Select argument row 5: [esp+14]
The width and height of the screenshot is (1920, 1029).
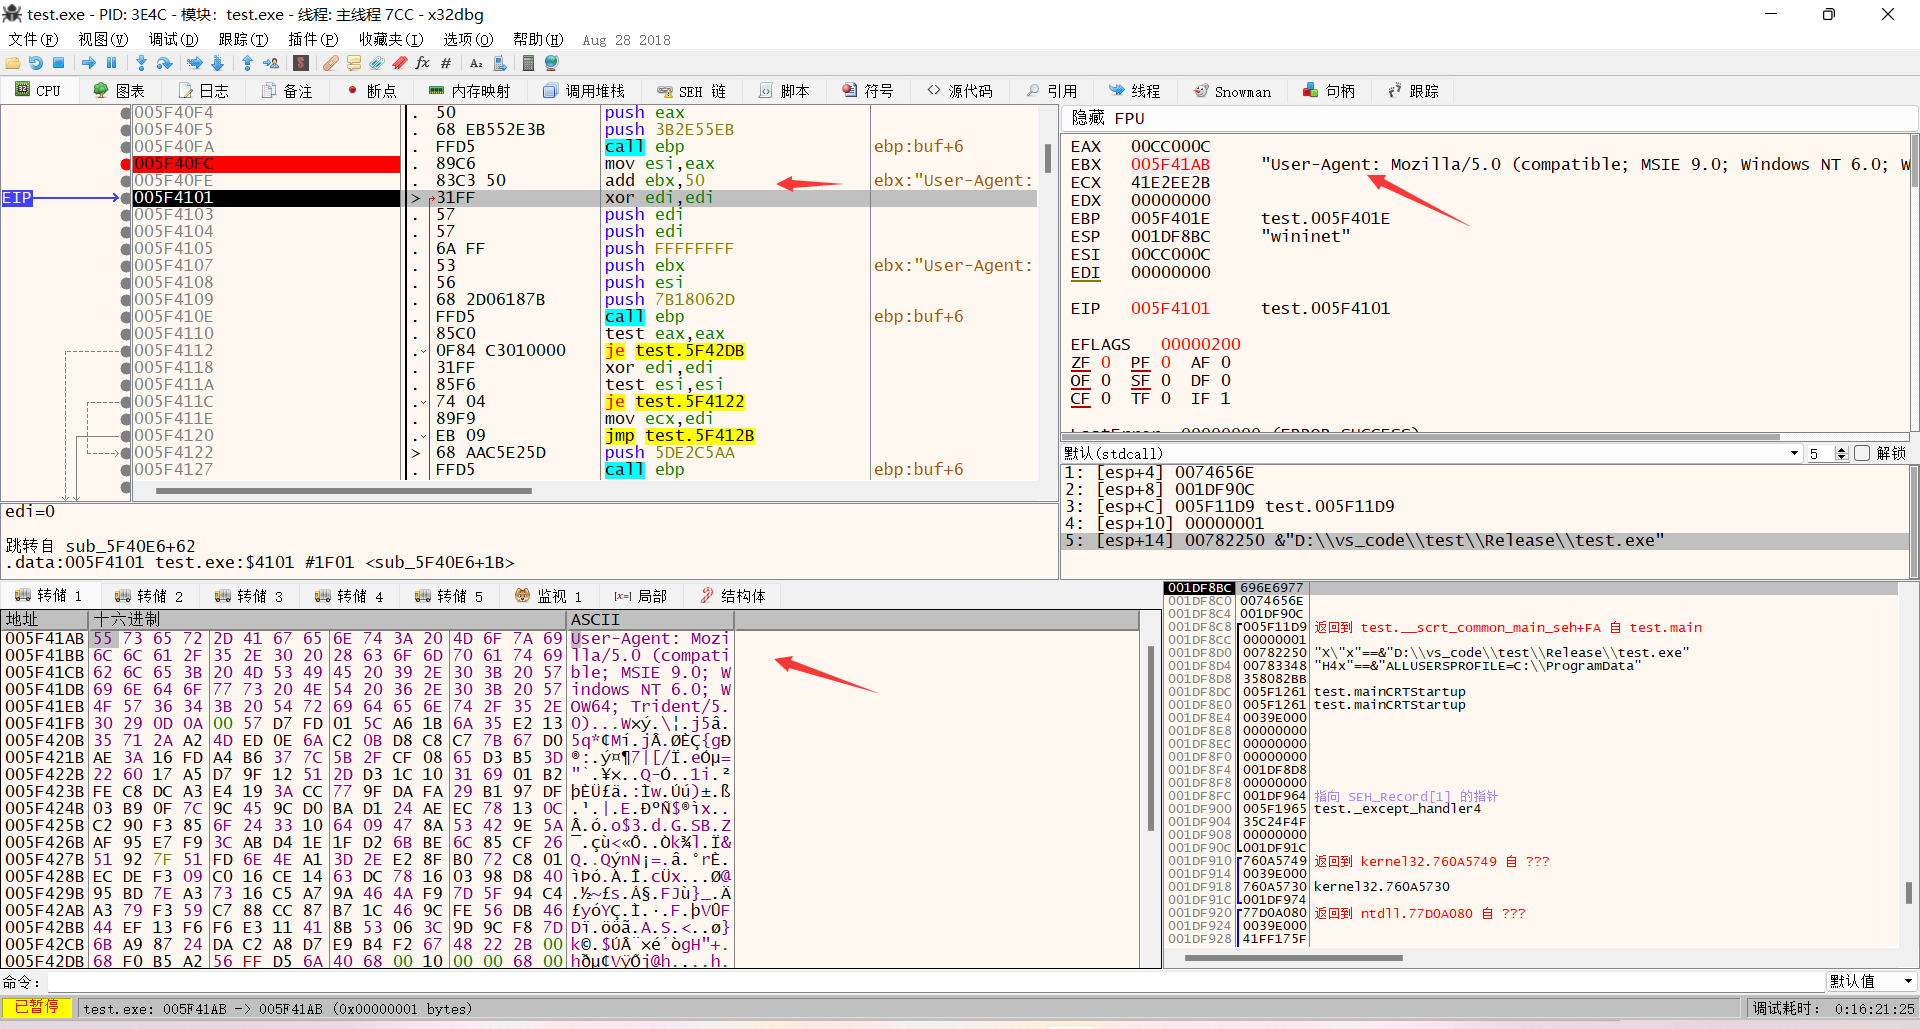click(x=1484, y=541)
